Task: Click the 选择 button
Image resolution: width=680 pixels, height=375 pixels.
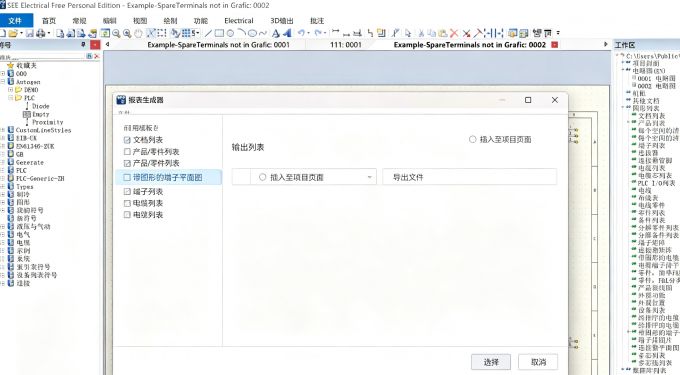Action: click(x=491, y=362)
